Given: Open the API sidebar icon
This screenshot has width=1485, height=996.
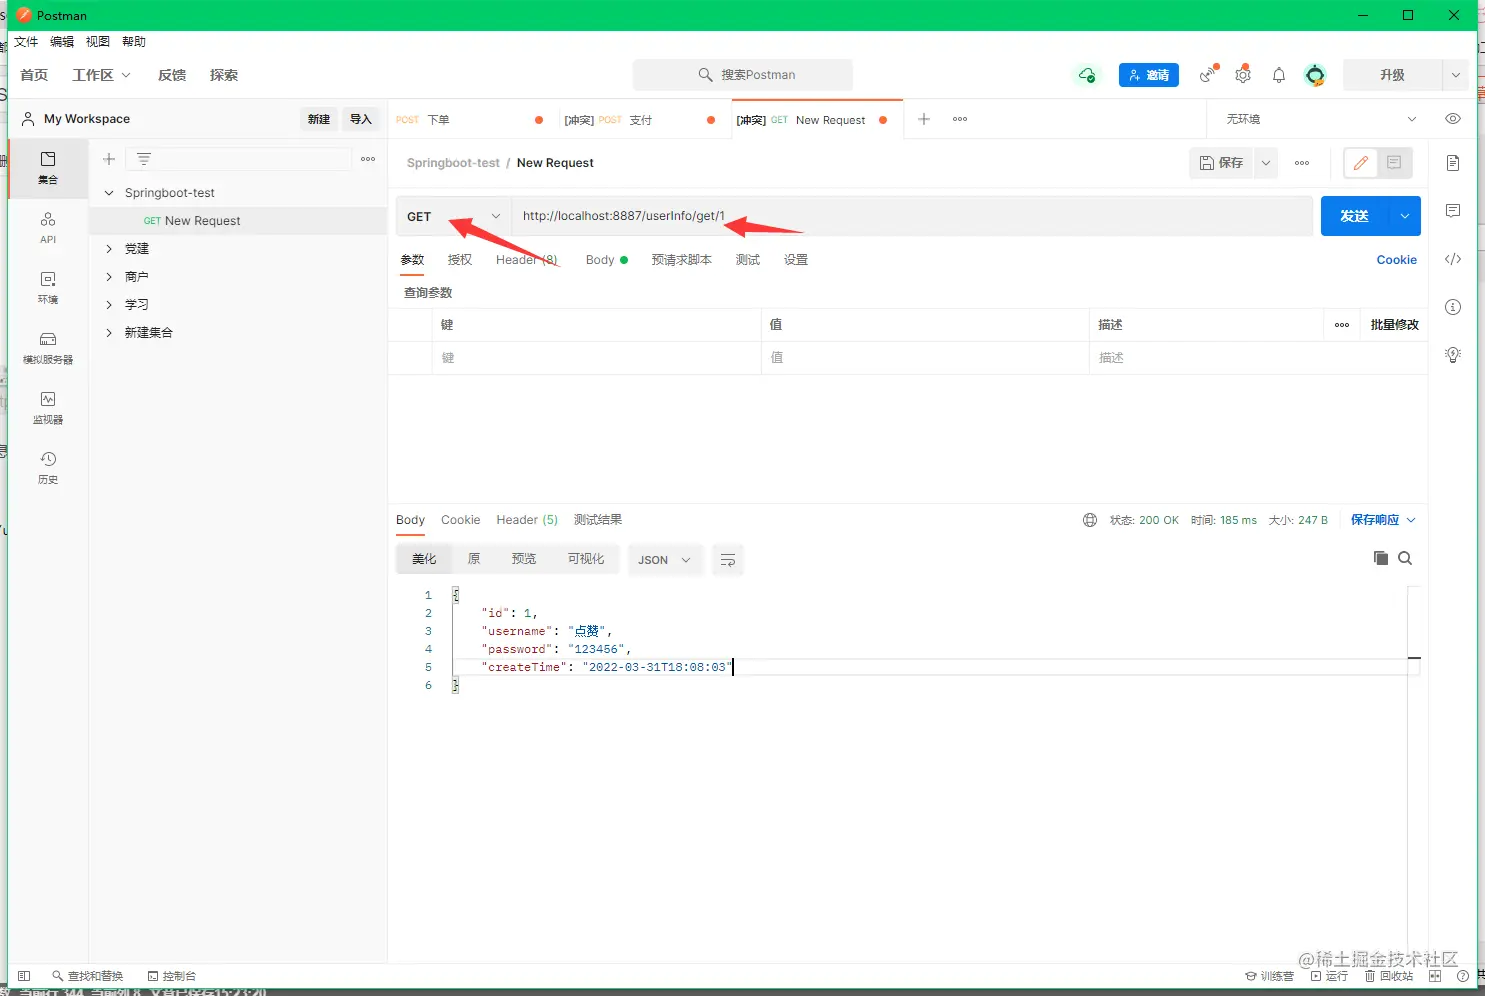Looking at the screenshot, I should [48, 227].
